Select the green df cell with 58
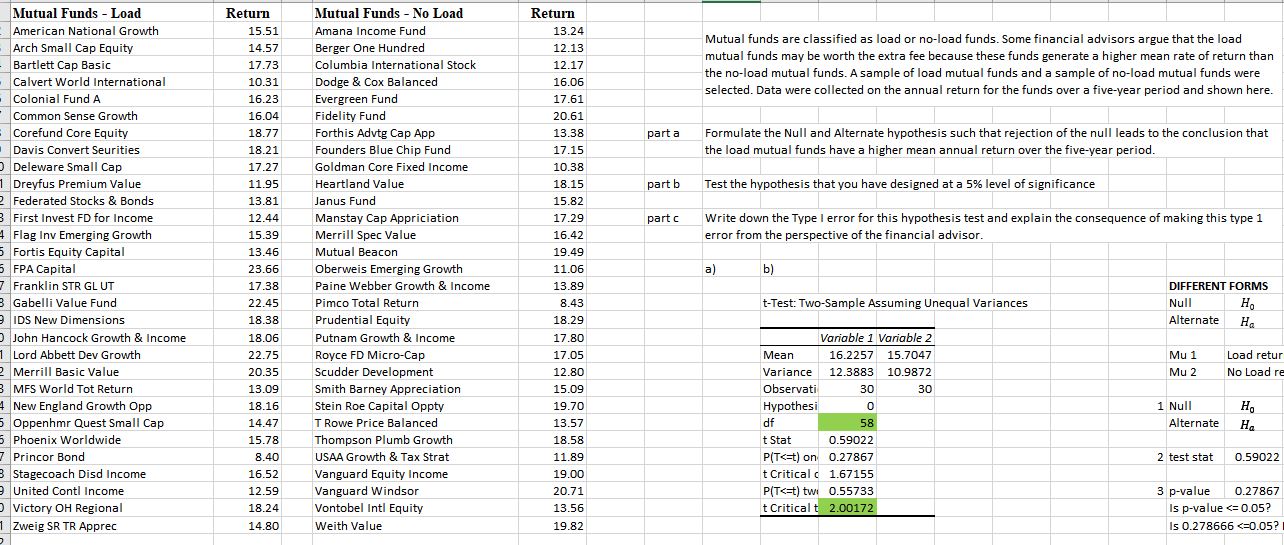Viewport: 1284px width, 545px height. point(847,423)
